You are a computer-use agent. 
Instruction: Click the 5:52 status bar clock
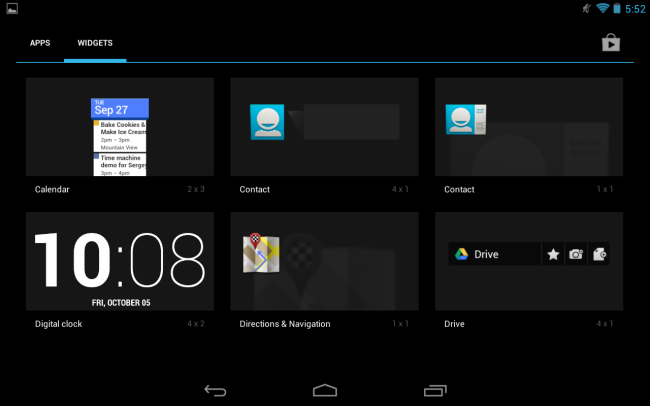tap(635, 9)
